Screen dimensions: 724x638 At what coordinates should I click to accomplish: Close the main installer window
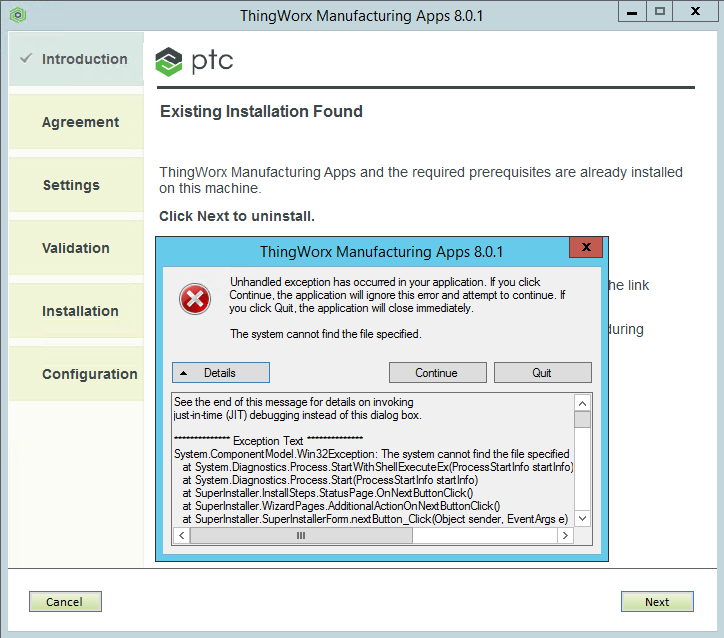tap(695, 11)
